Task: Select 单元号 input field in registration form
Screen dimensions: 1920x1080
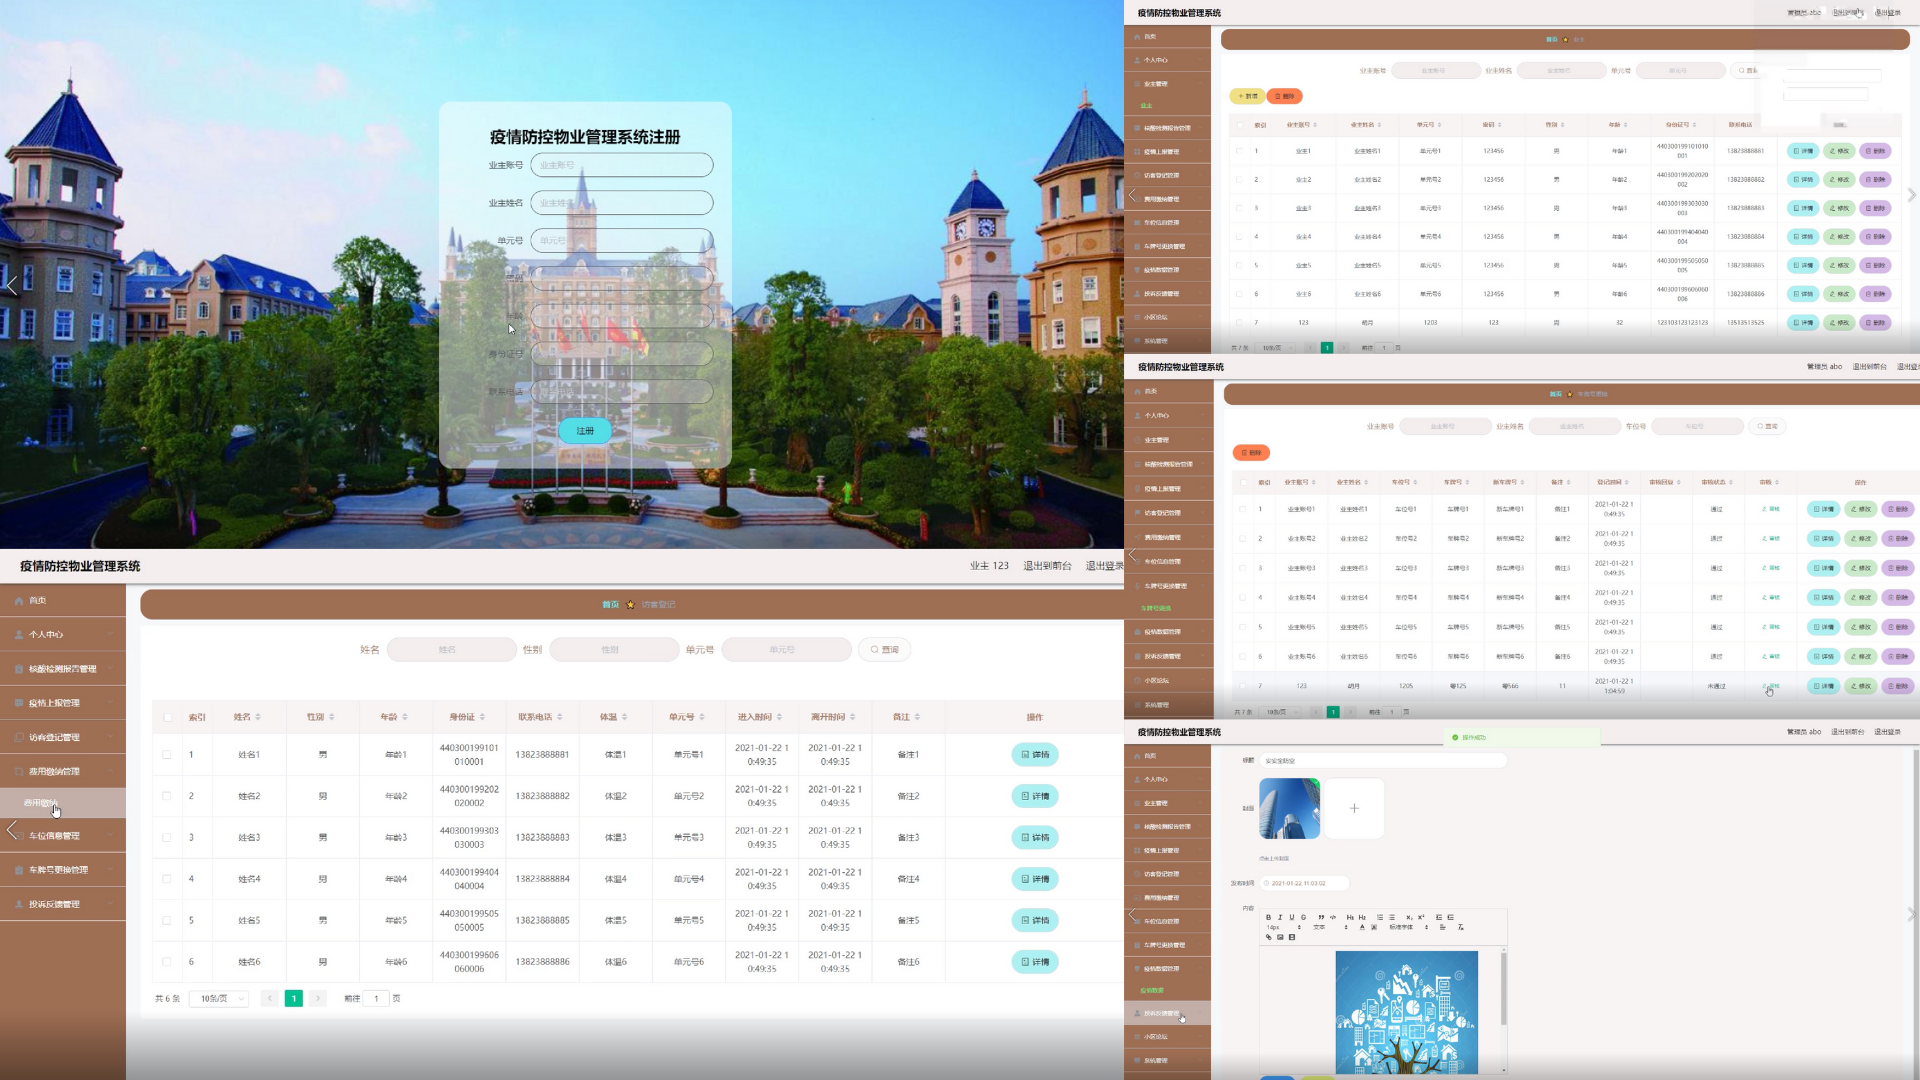Action: (x=621, y=239)
